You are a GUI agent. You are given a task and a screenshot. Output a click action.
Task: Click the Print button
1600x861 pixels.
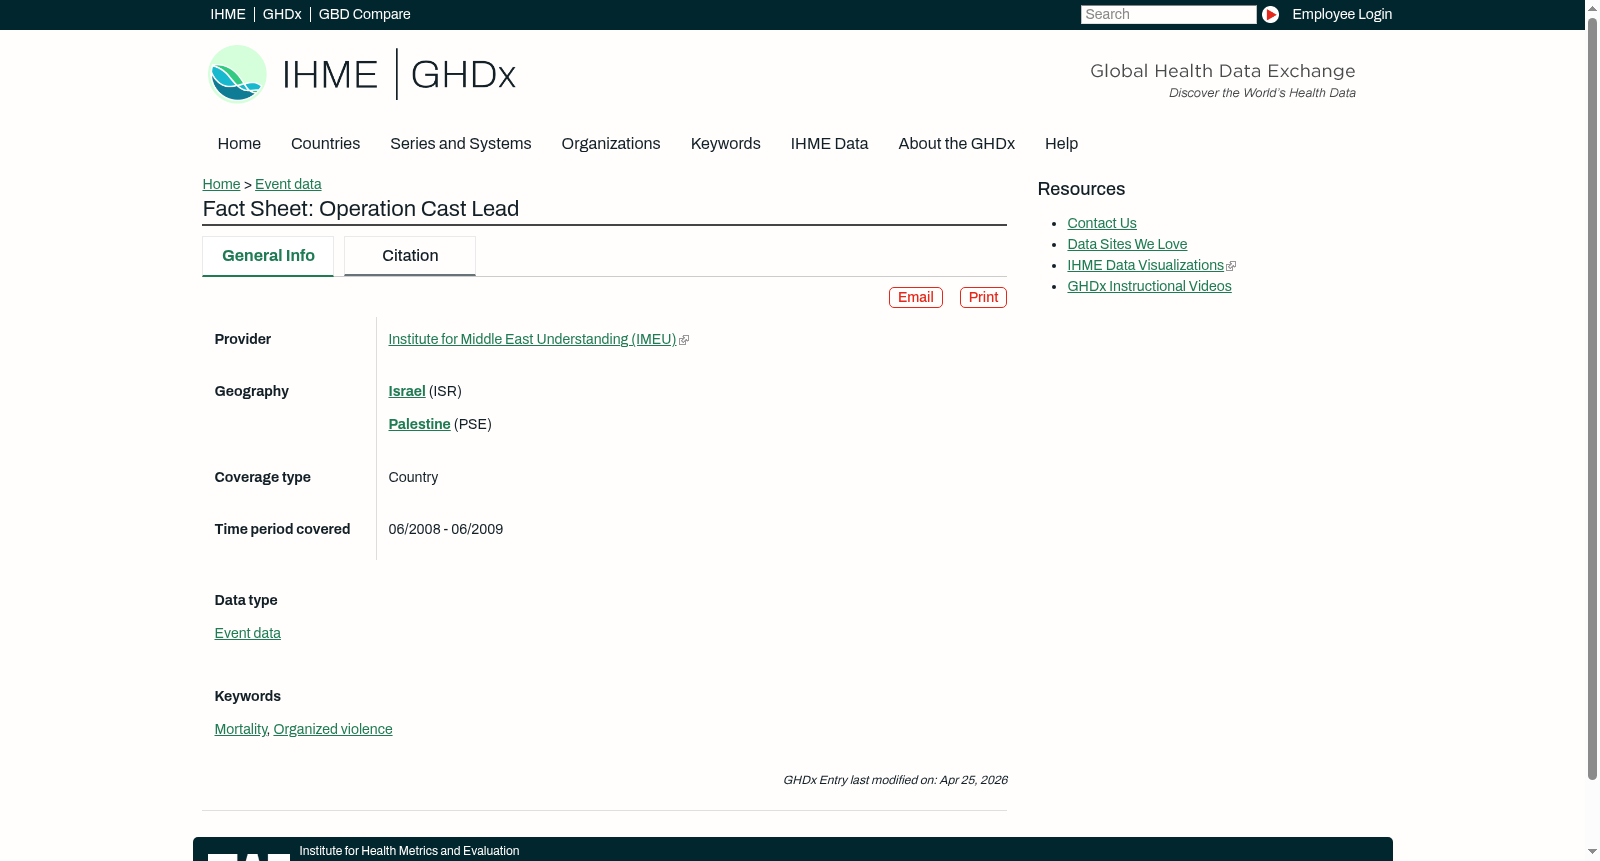[983, 297]
